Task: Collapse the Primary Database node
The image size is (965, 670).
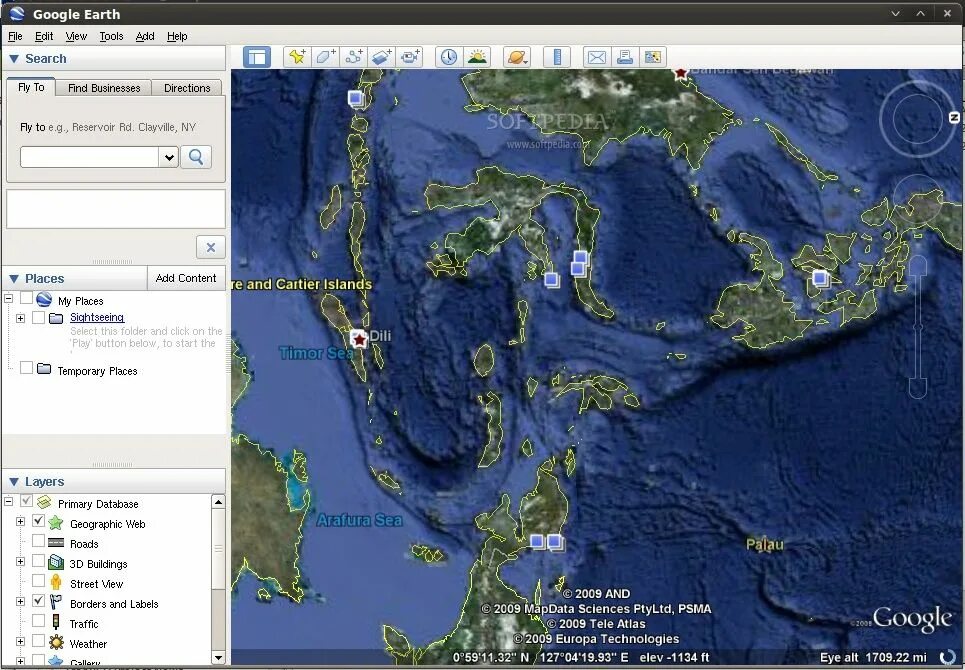Action: (x=9, y=501)
